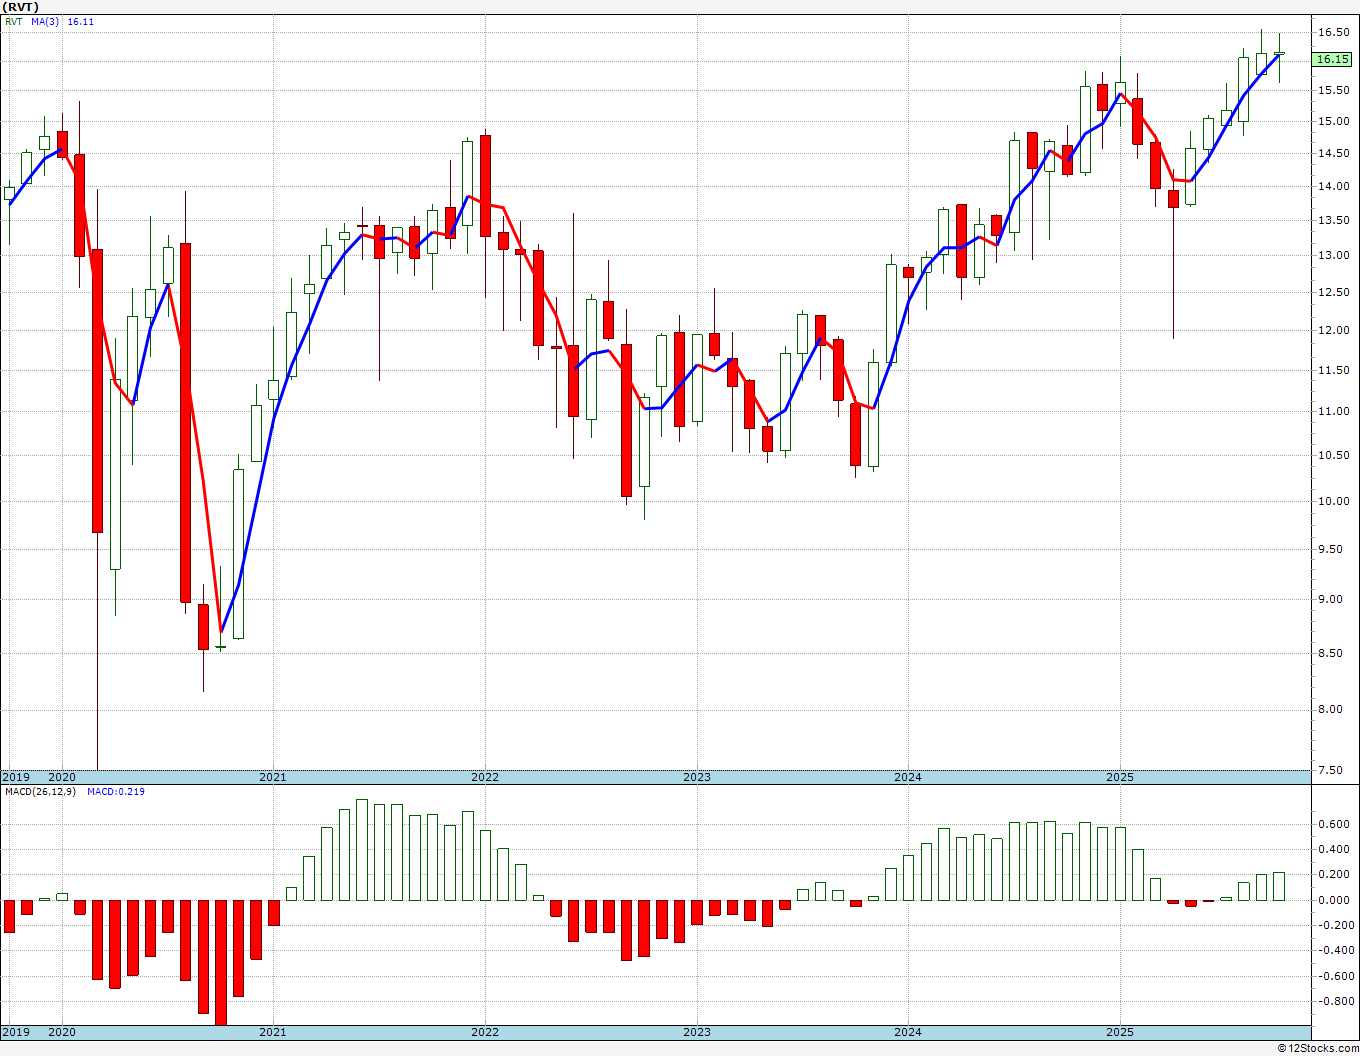The width and height of the screenshot is (1360, 1056).
Task: Select 2019 on the price chart time axis
Action: (x=15, y=777)
